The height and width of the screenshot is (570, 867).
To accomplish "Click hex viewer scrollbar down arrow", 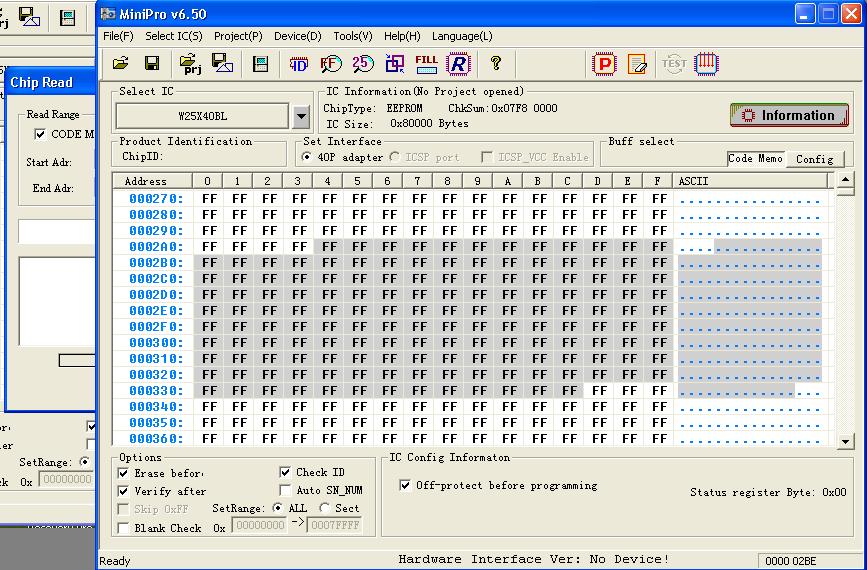I will (845, 441).
